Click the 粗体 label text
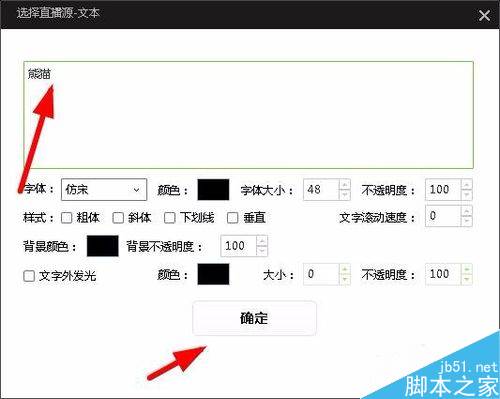500x399 pixels. click(88, 218)
